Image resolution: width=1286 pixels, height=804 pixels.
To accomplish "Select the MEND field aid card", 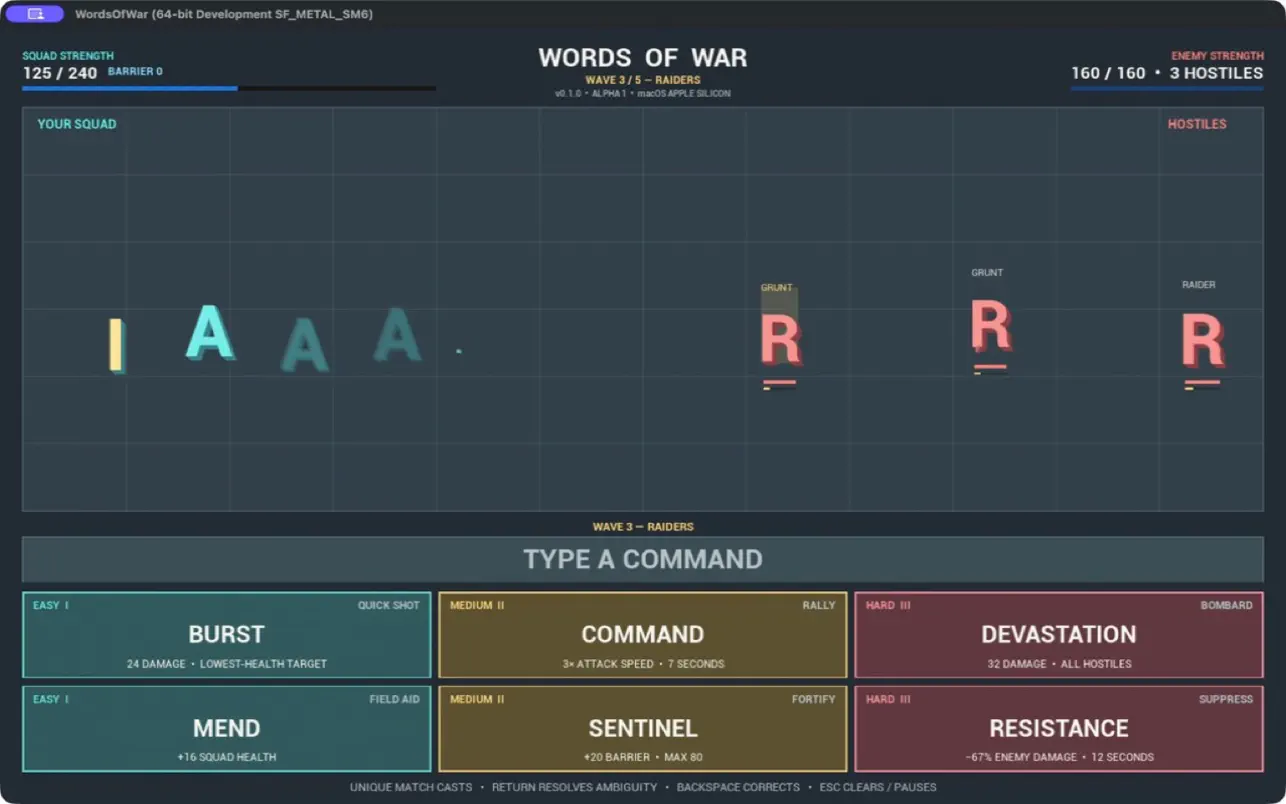I will click(x=227, y=729).
